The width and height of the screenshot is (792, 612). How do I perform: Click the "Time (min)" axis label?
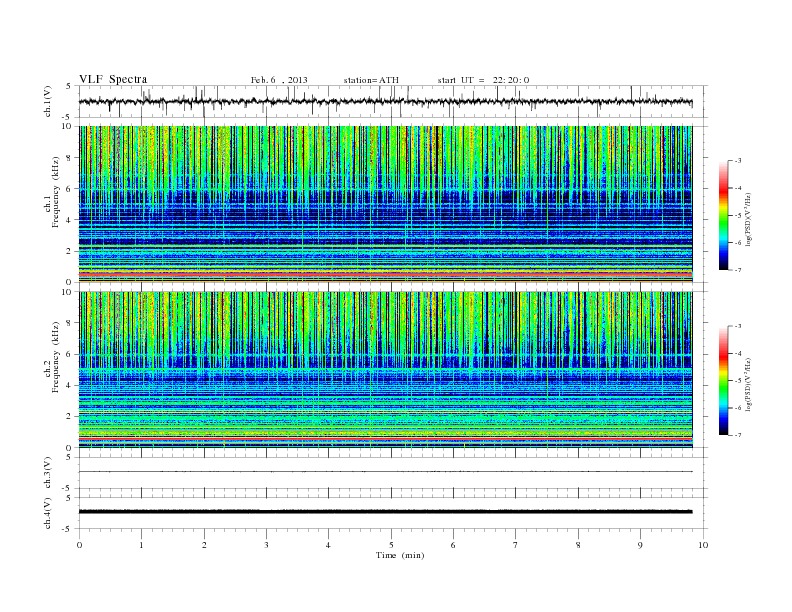click(400, 555)
